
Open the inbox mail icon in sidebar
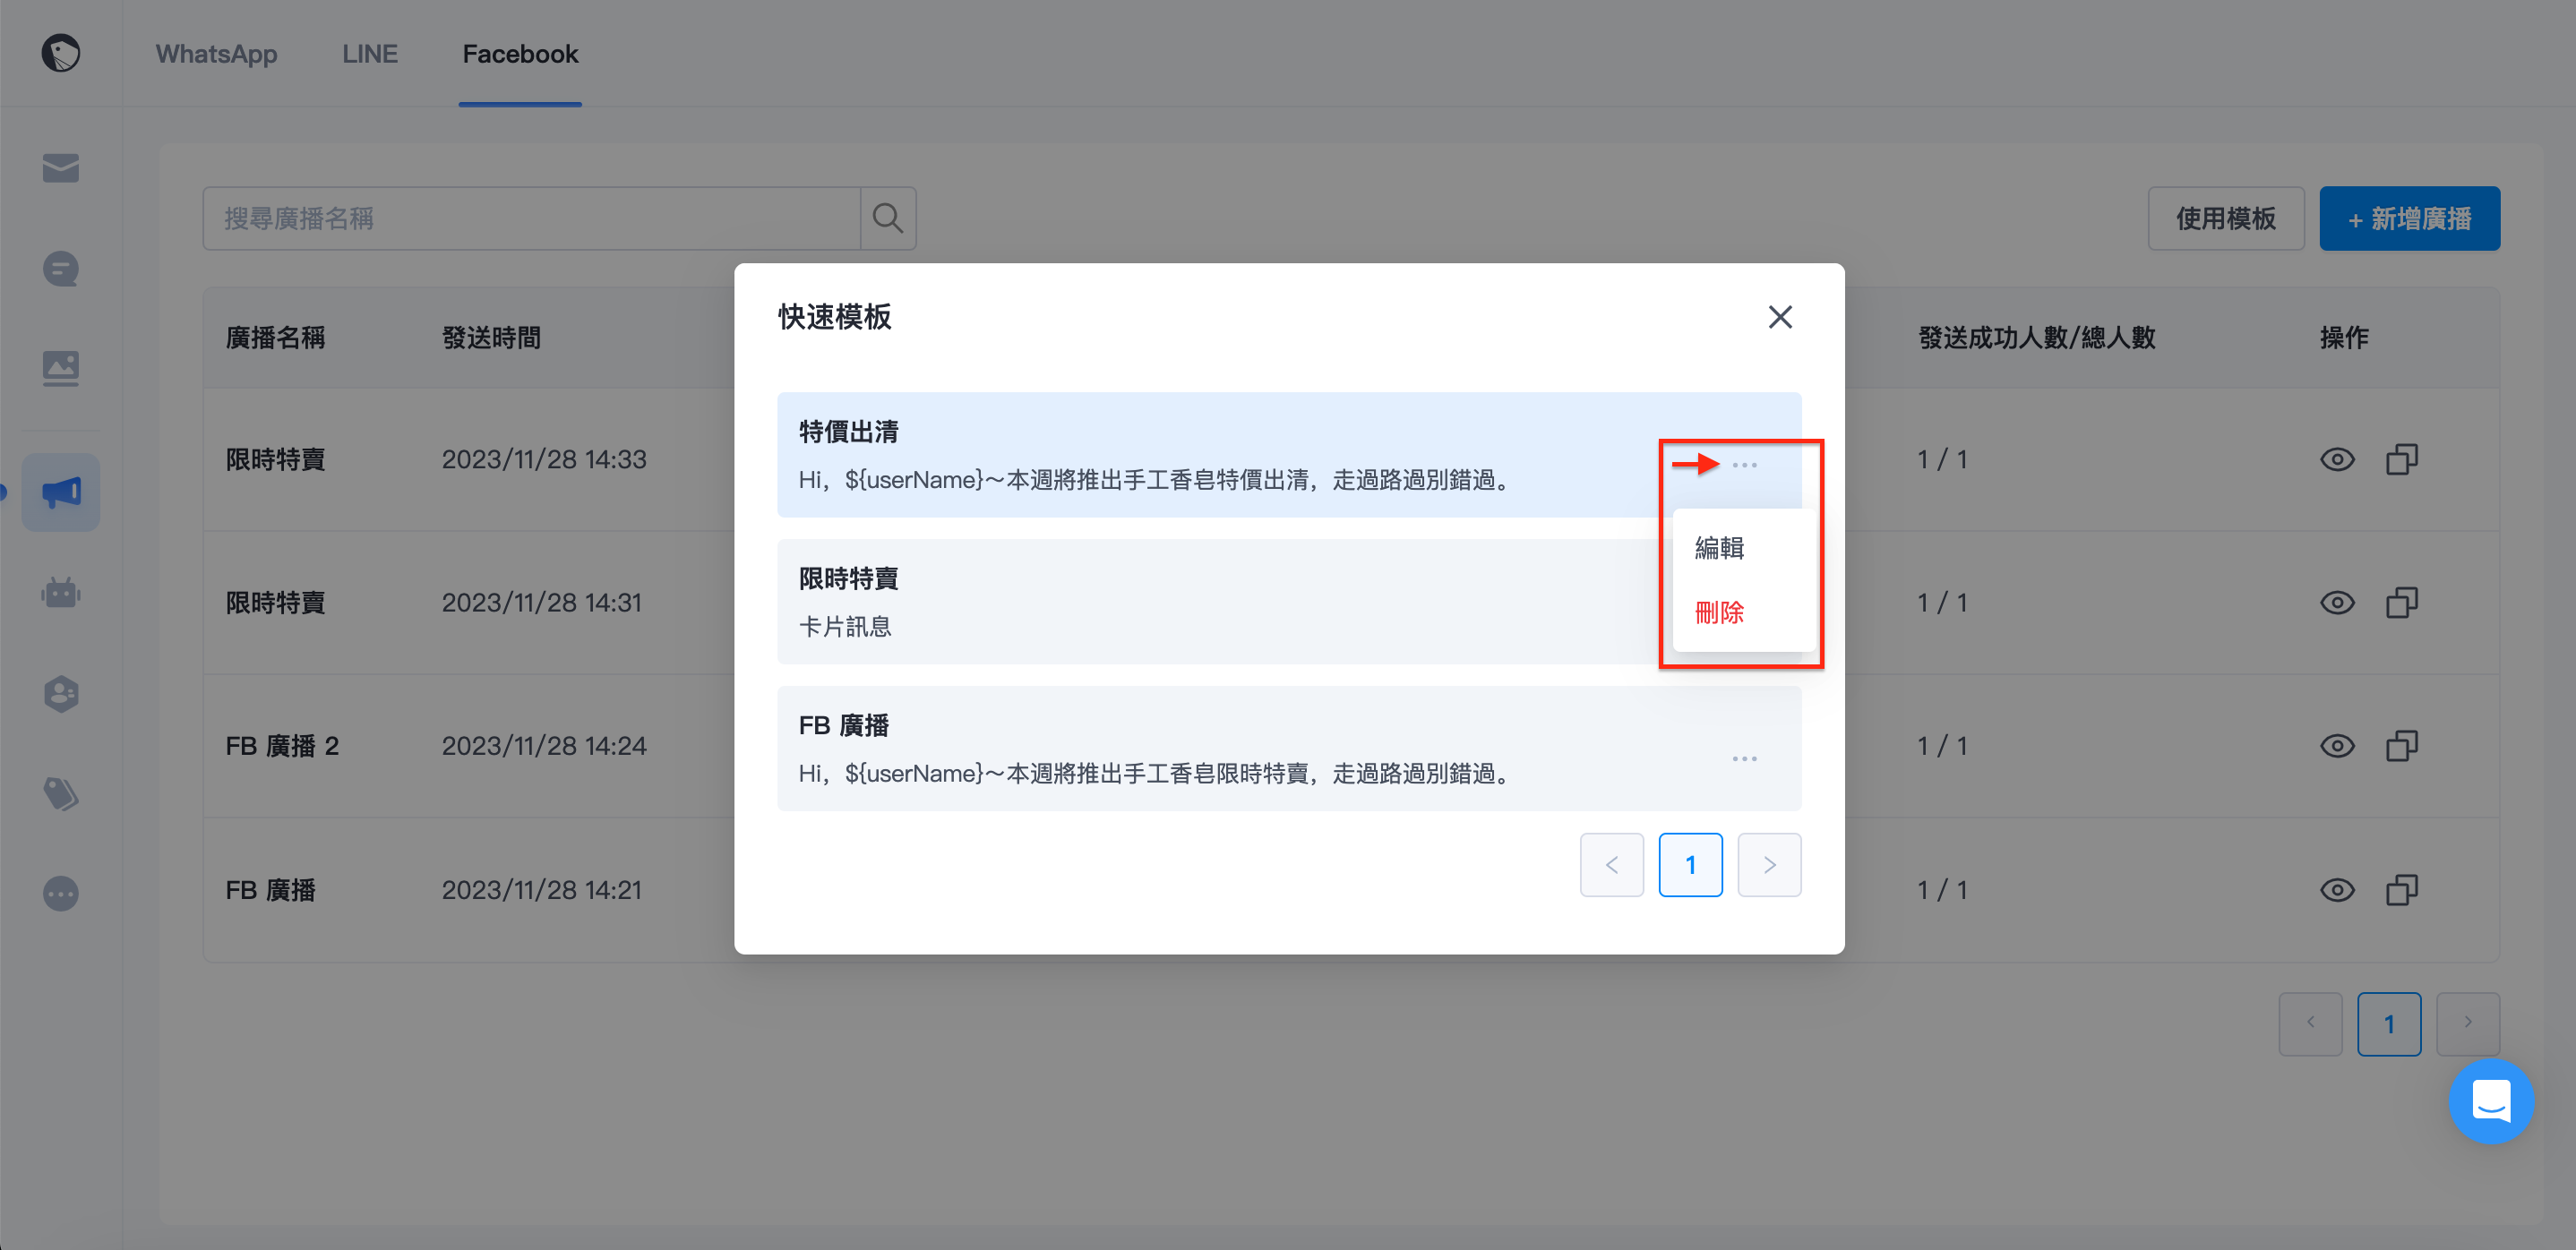pyautogui.click(x=60, y=168)
